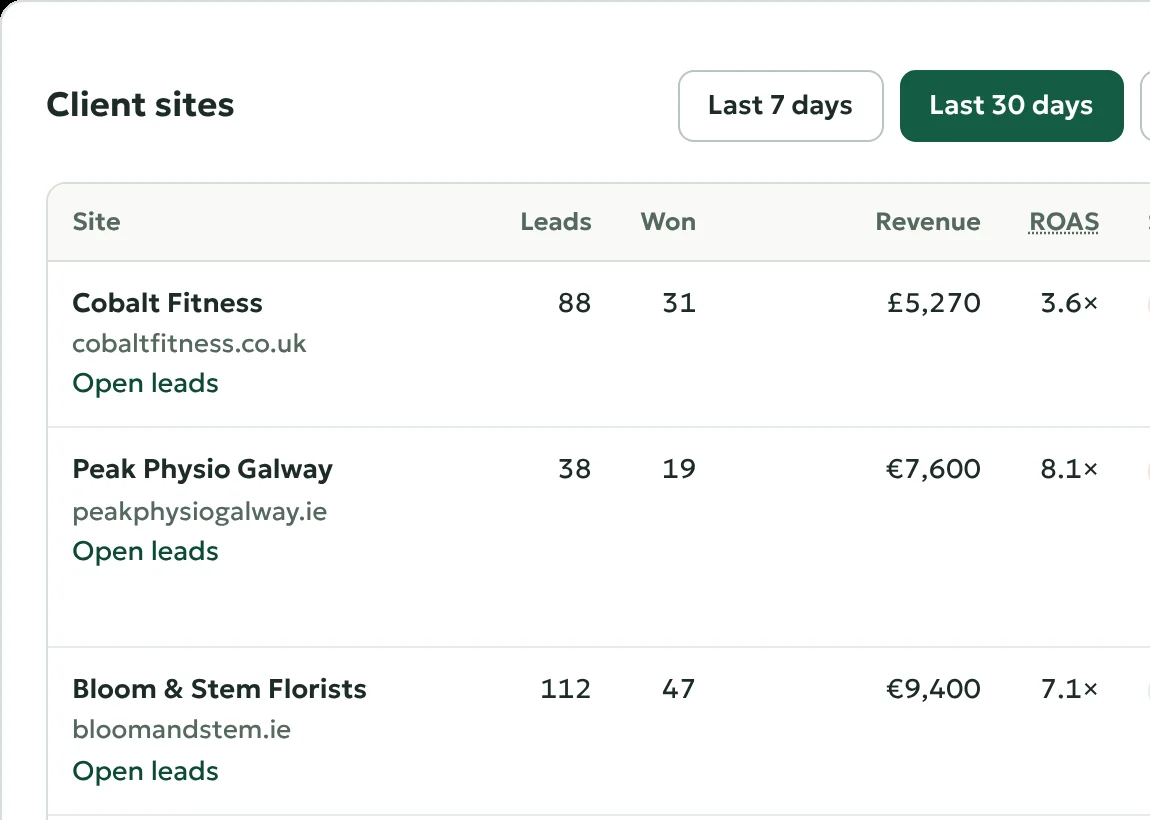
Task: Click the Leads column header
Action: point(556,222)
